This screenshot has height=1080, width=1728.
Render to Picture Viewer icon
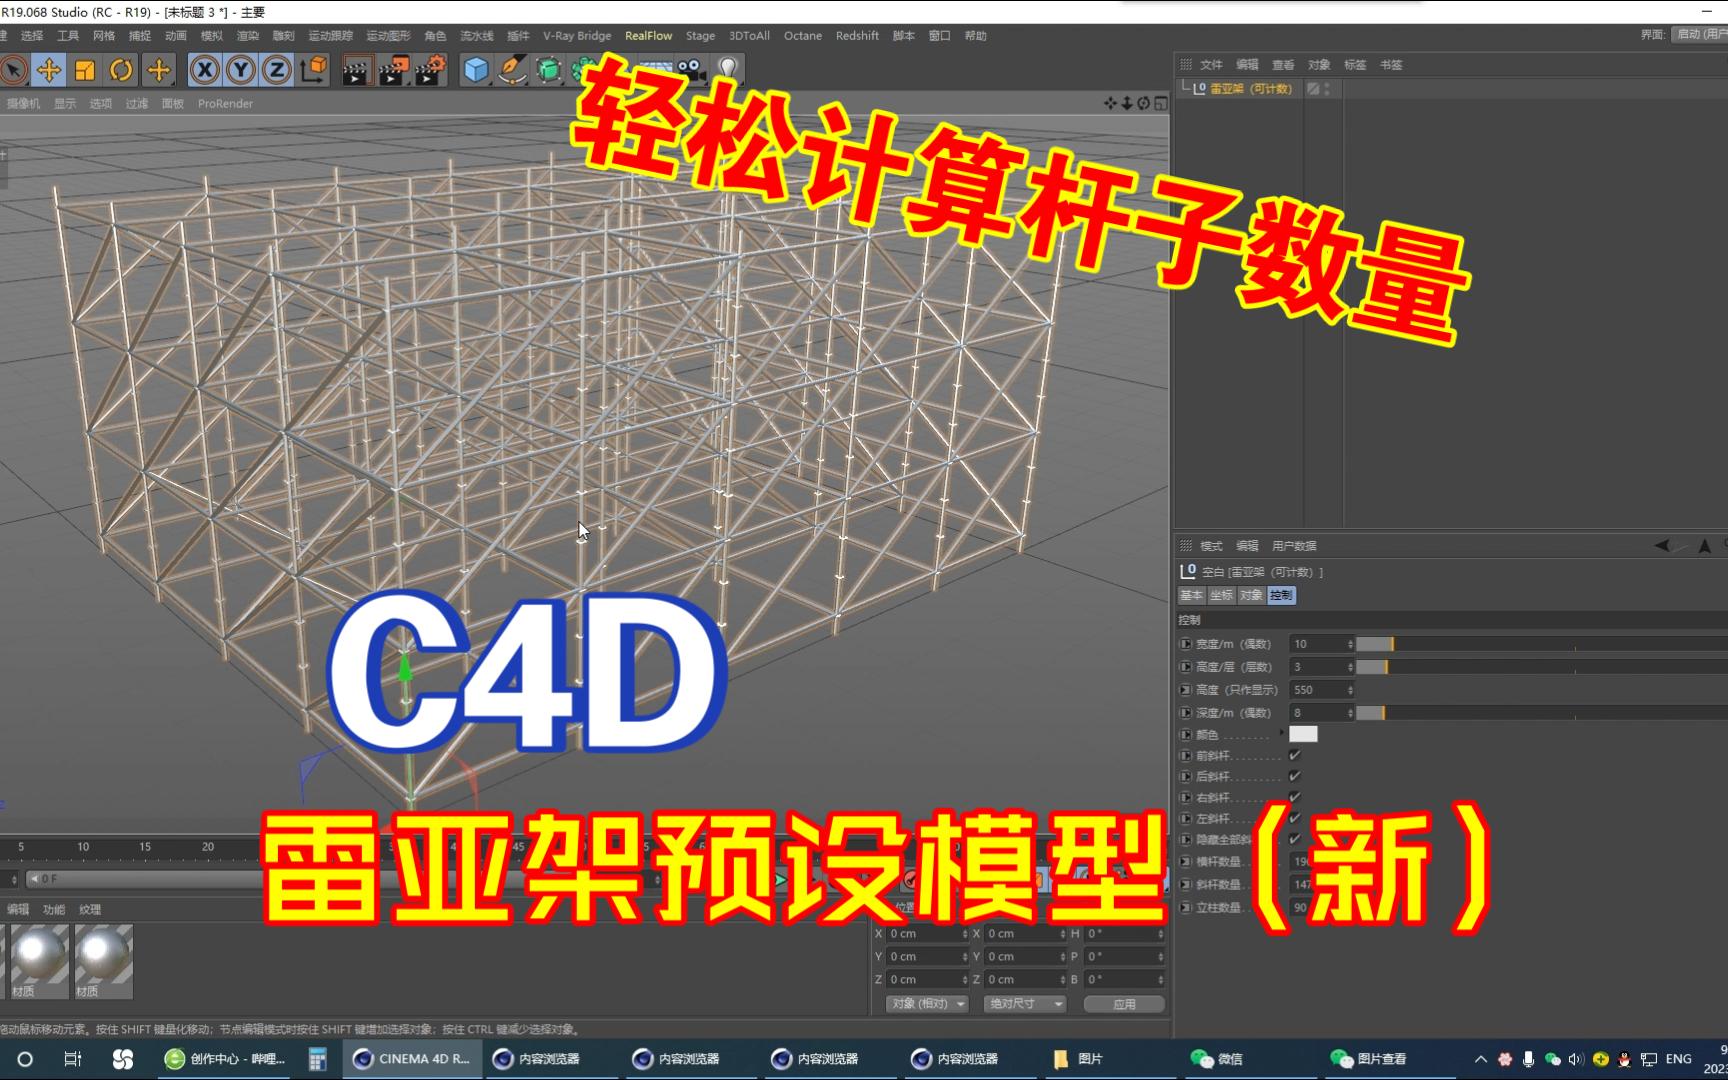(x=393, y=70)
